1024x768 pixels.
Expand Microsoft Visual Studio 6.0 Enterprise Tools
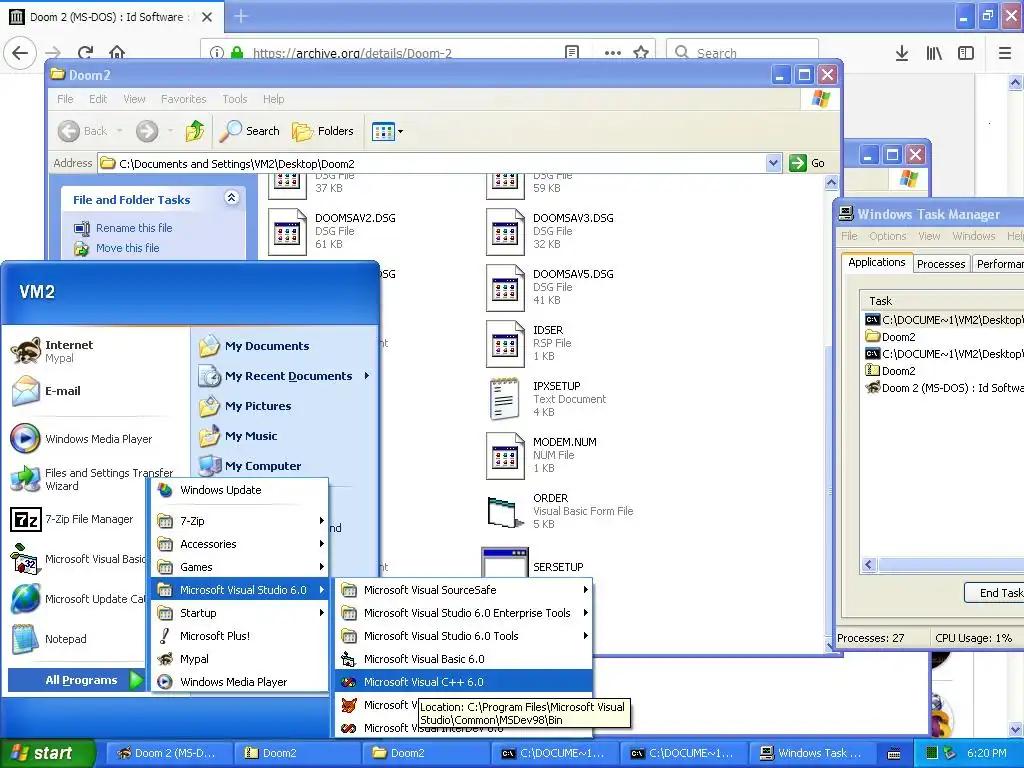463,613
